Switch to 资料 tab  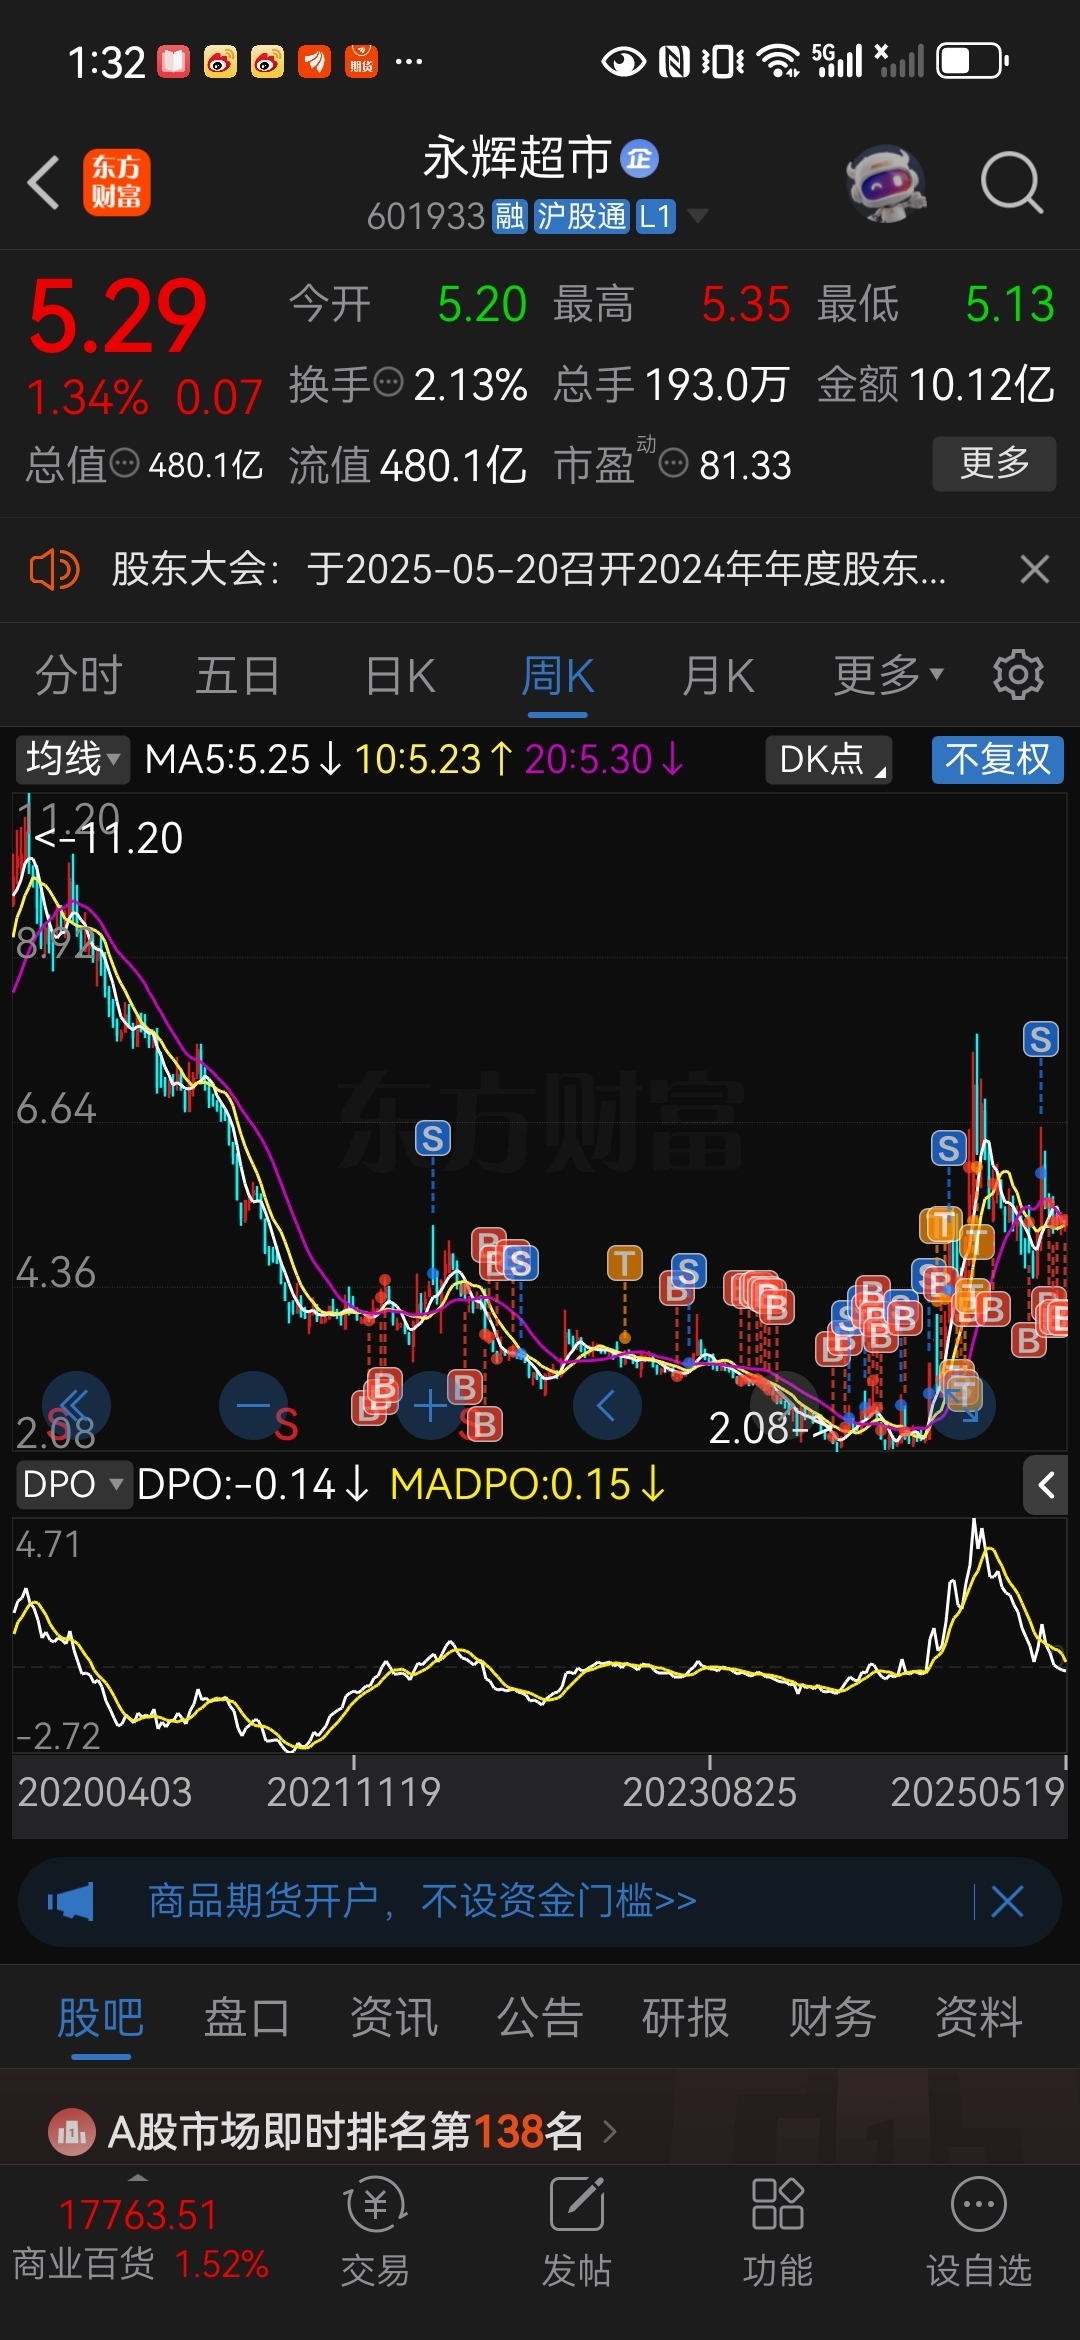click(978, 2018)
